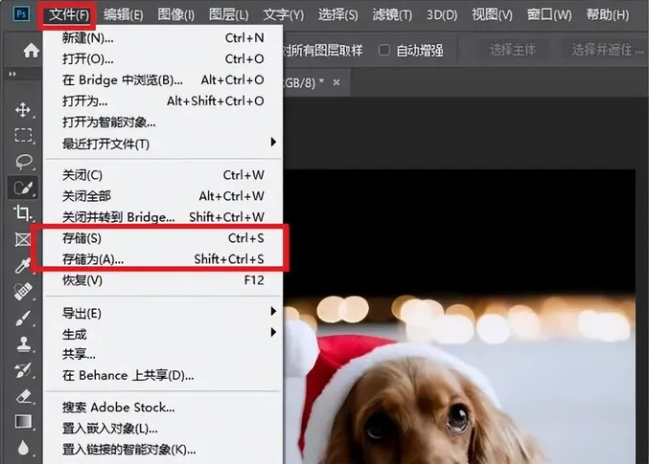Viewport: 649px width, 465px height.
Task: Select the Crop tool
Action: click(x=22, y=213)
